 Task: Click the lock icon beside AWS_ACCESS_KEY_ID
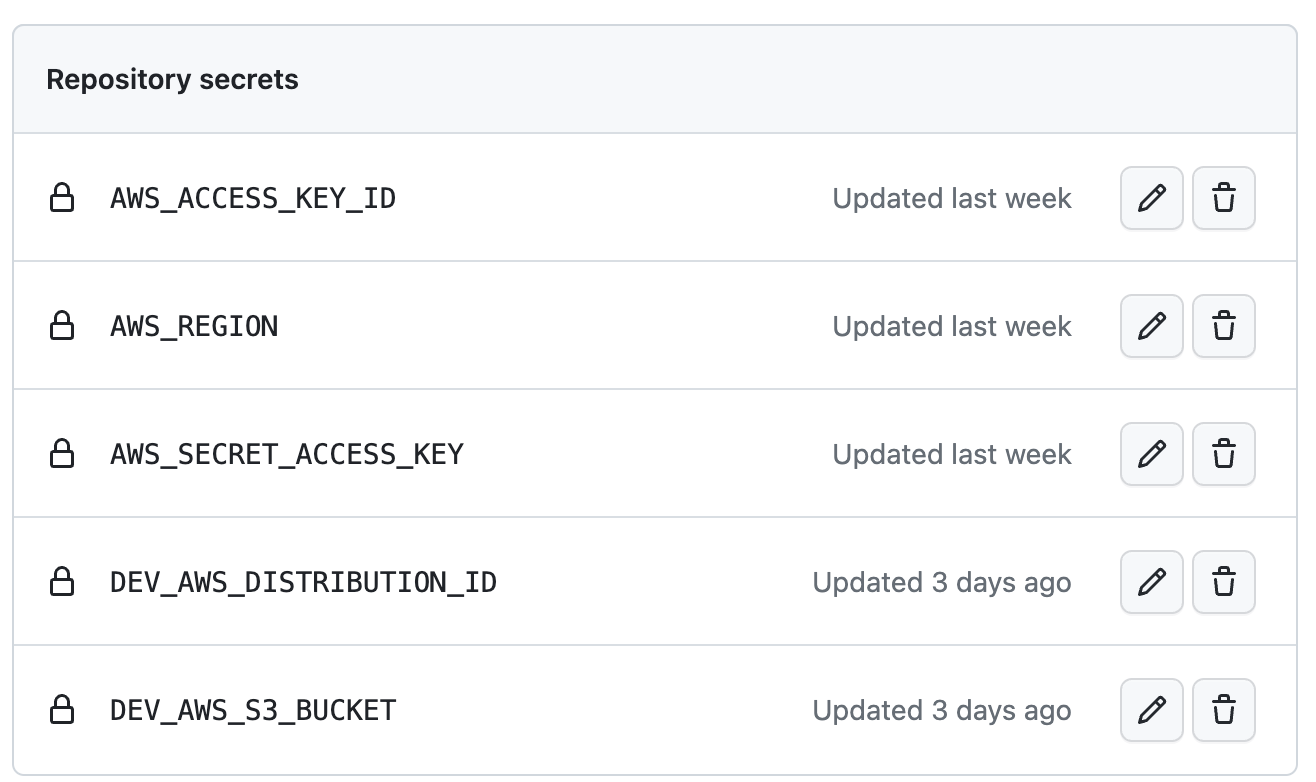62,198
